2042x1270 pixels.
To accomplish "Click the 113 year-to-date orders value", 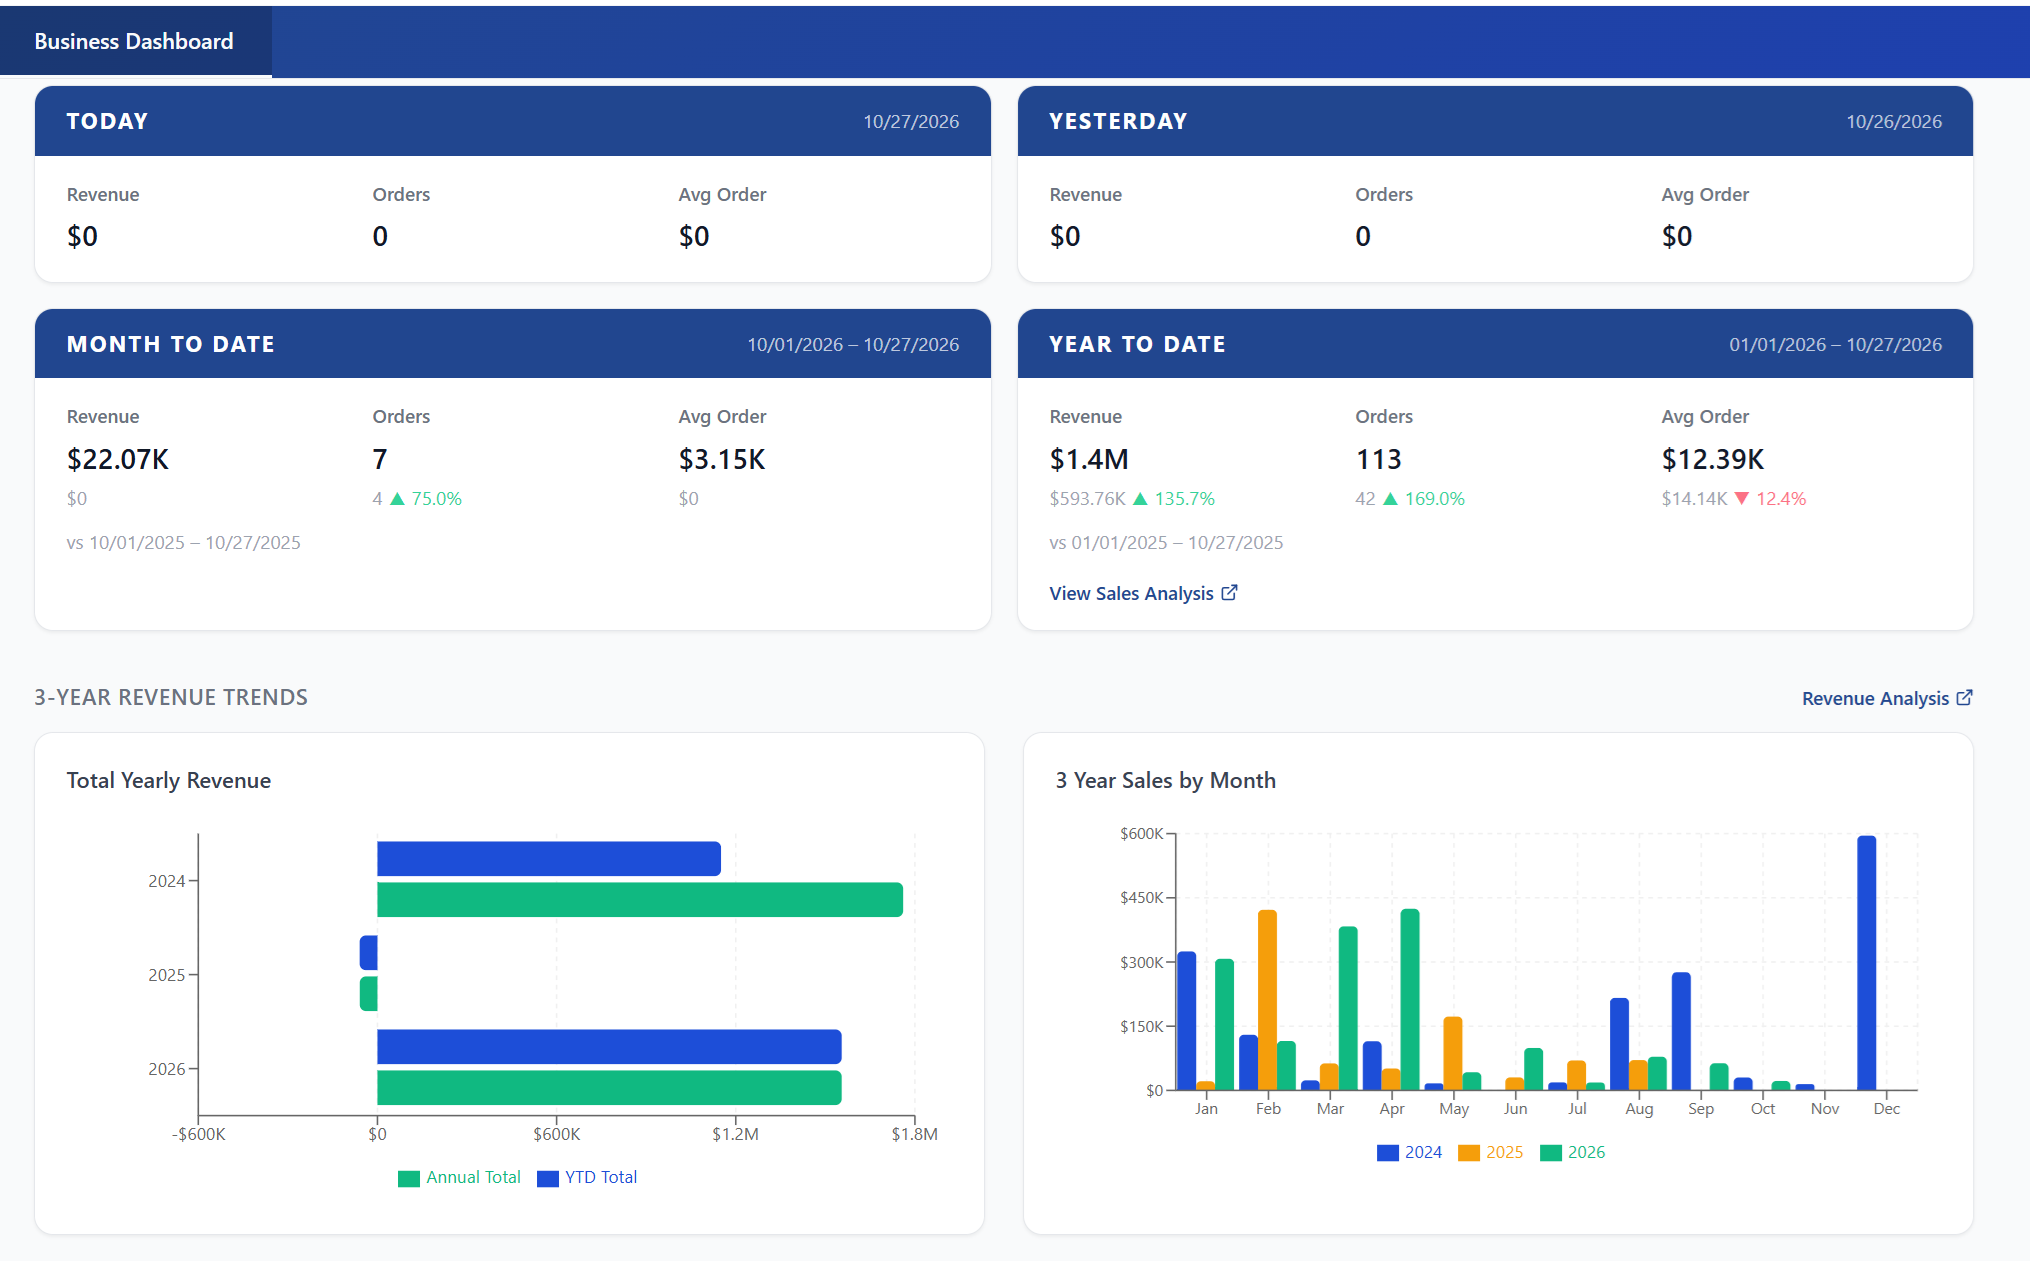I will click(x=1379, y=460).
